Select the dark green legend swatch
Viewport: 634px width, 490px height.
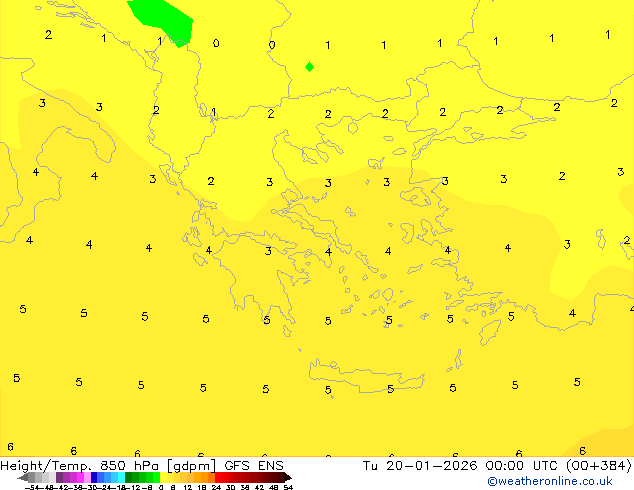click(x=129, y=477)
